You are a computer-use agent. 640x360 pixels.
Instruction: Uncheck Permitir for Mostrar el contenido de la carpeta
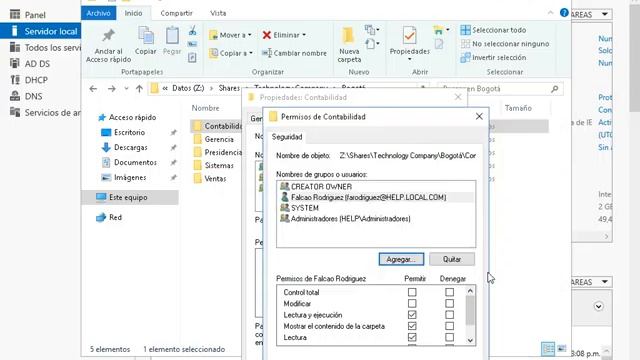click(412, 326)
